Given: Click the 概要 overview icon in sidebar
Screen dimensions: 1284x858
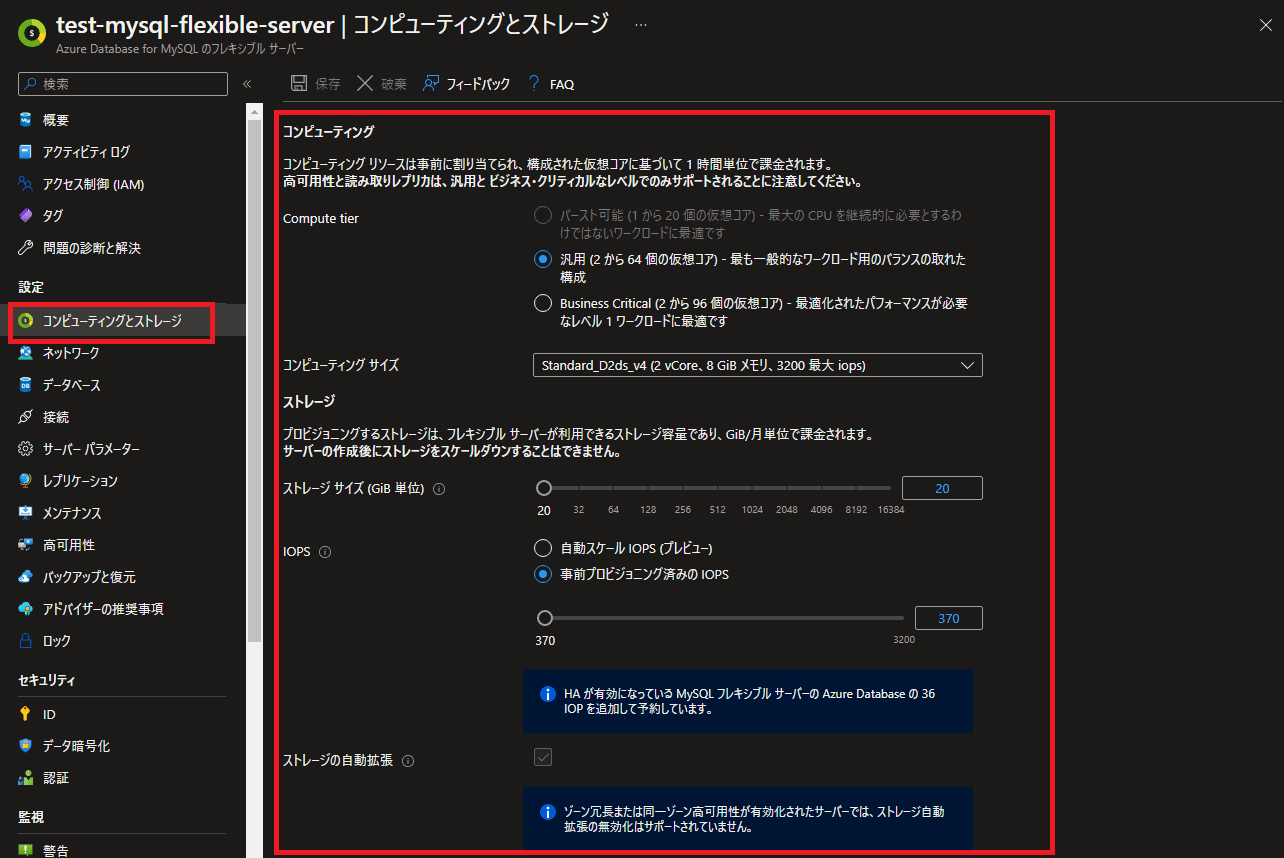Looking at the screenshot, I should click(x=26, y=120).
